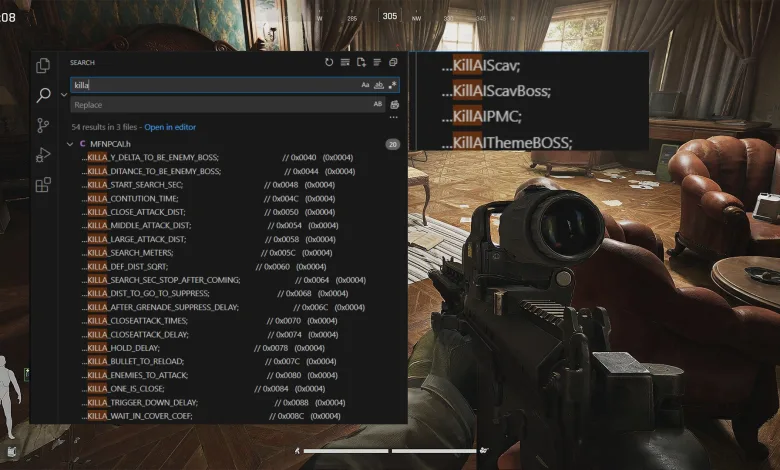Screen dimensions: 780x470
Task: Collapse the MFNPCAI.h results group
Action: (68, 144)
